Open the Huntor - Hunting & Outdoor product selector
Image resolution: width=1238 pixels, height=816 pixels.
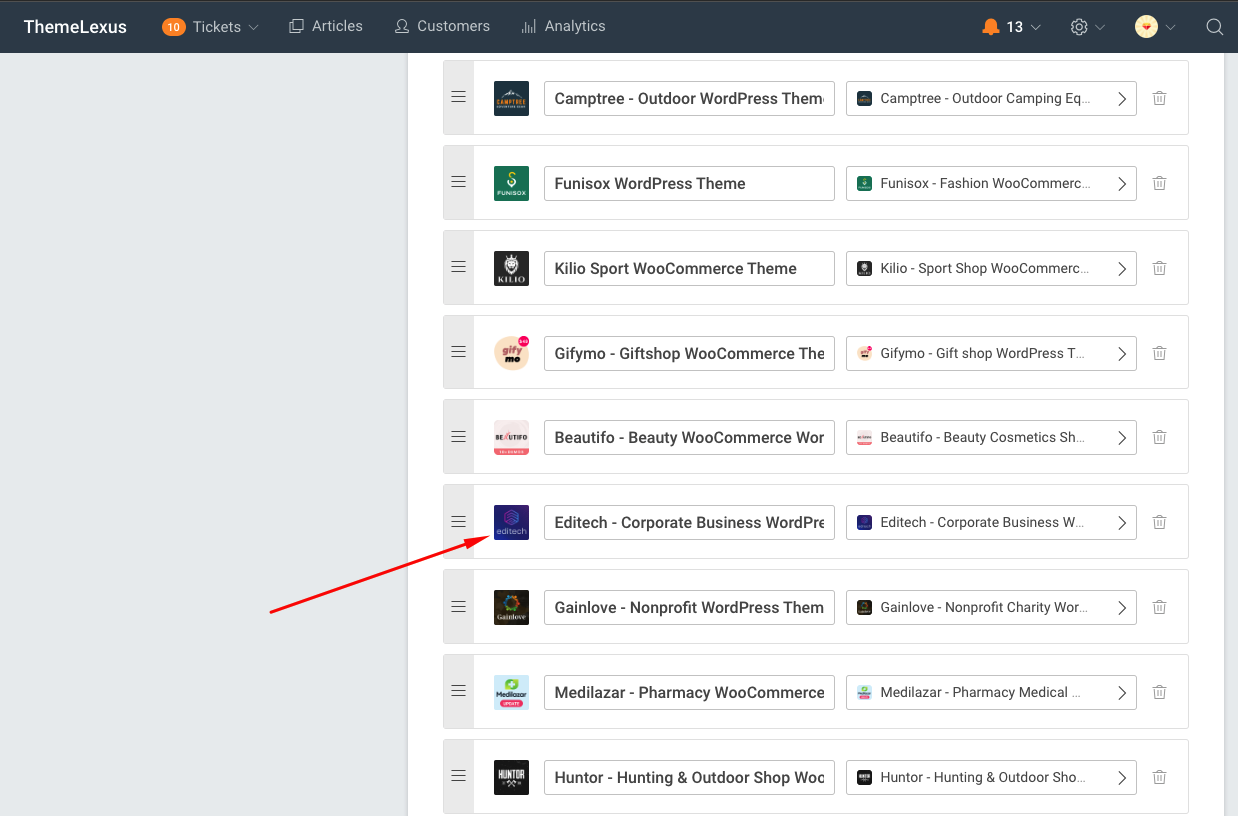coord(991,777)
